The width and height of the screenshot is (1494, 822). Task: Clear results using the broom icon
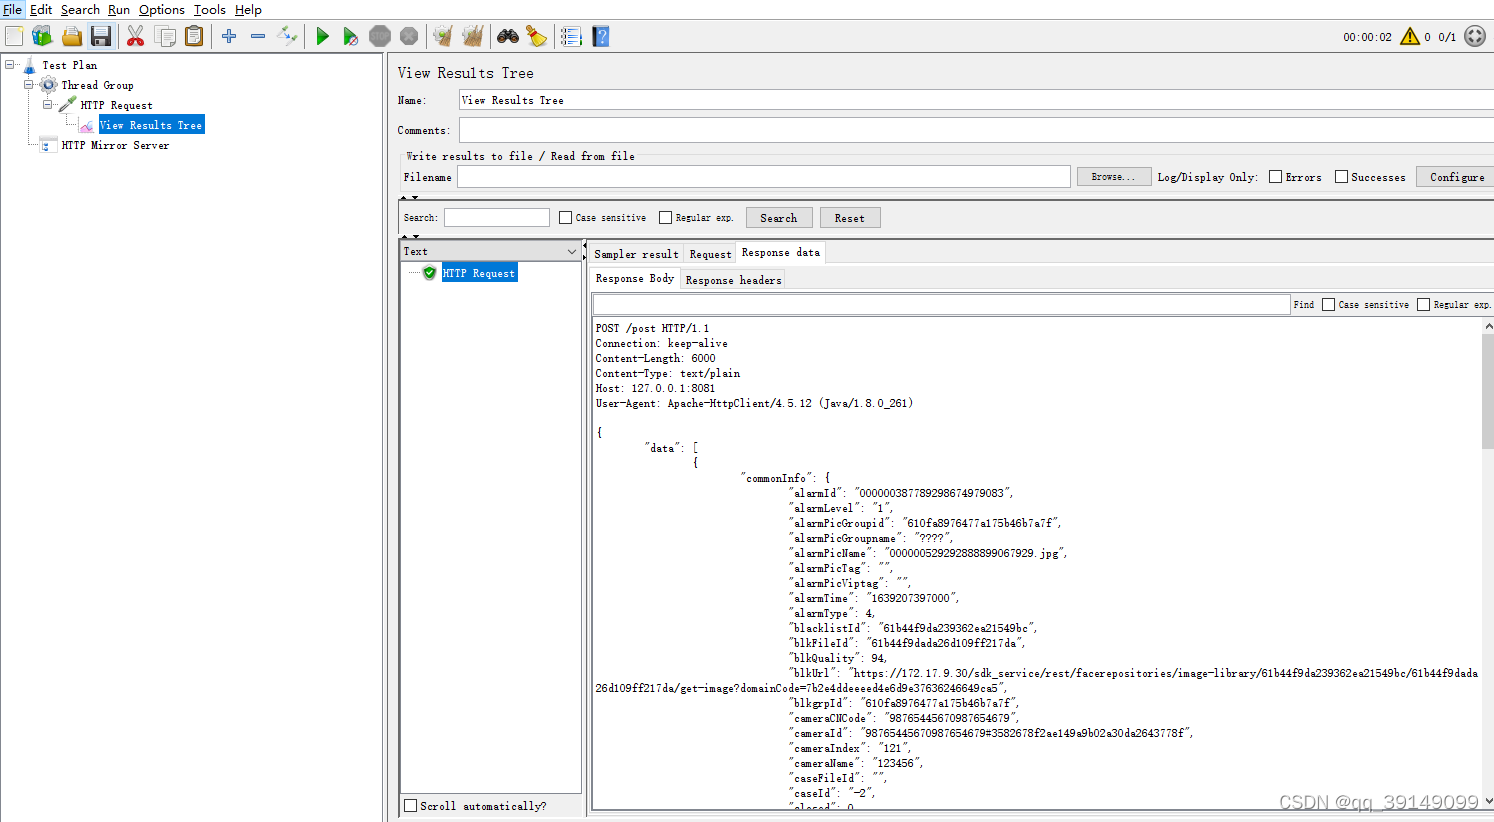click(442, 35)
